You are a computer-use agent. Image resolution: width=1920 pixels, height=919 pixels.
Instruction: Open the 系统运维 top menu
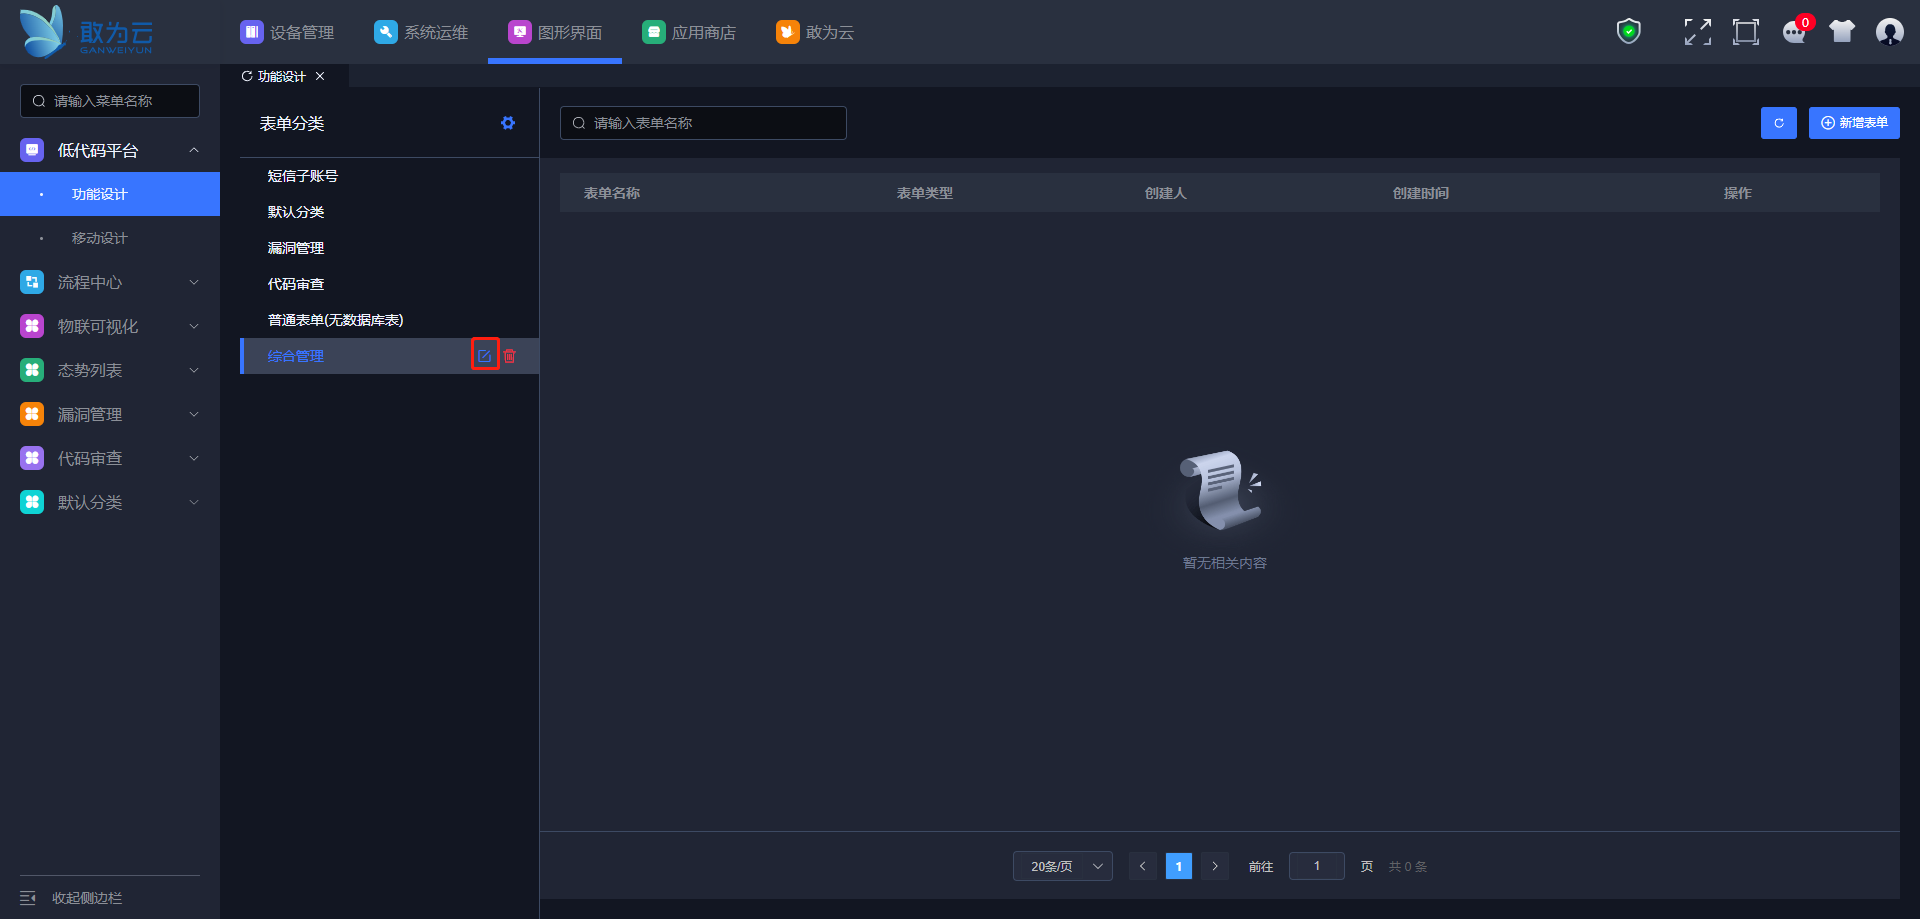pyautogui.click(x=421, y=32)
